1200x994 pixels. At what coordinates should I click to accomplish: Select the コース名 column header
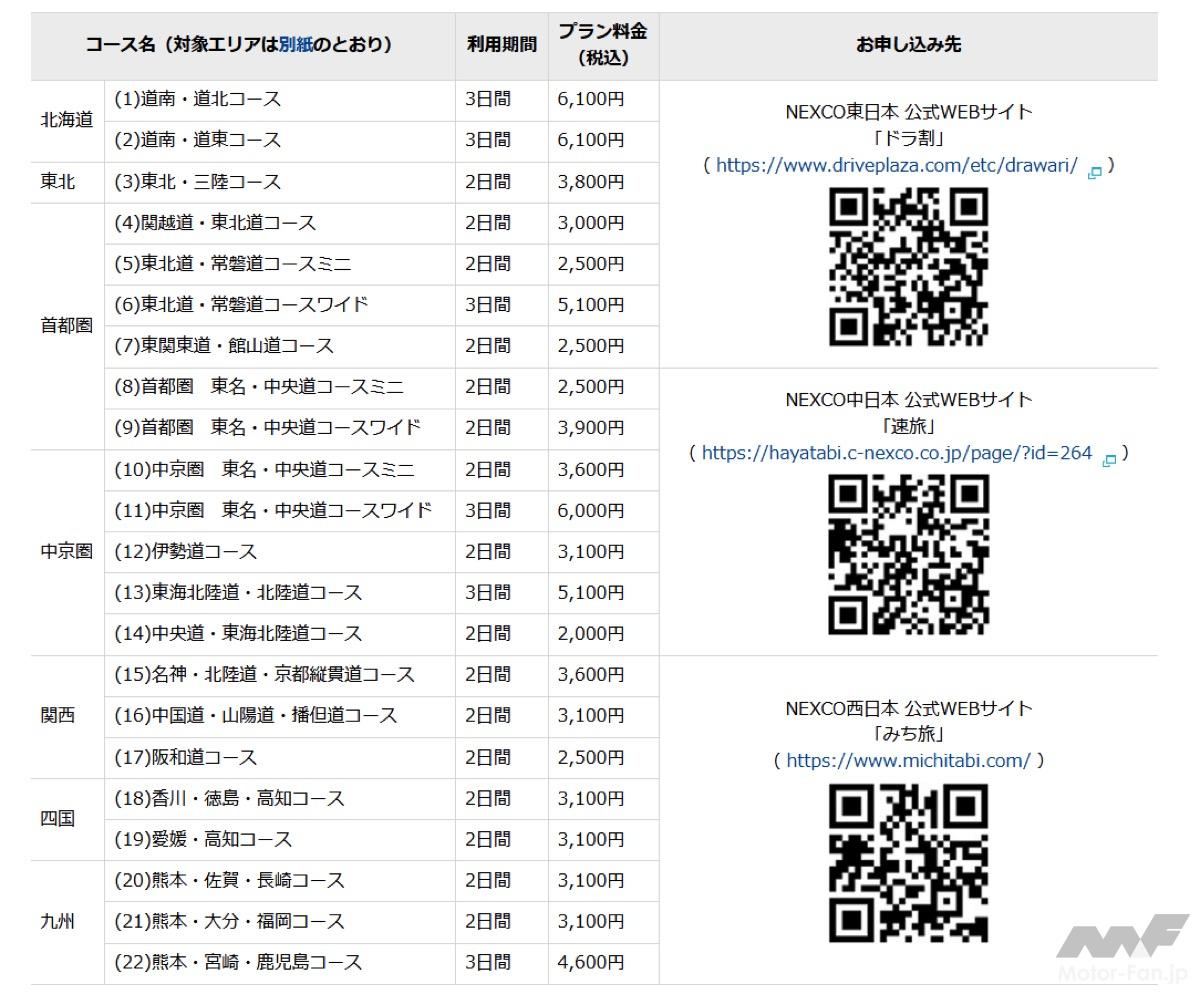pos(243,46)
